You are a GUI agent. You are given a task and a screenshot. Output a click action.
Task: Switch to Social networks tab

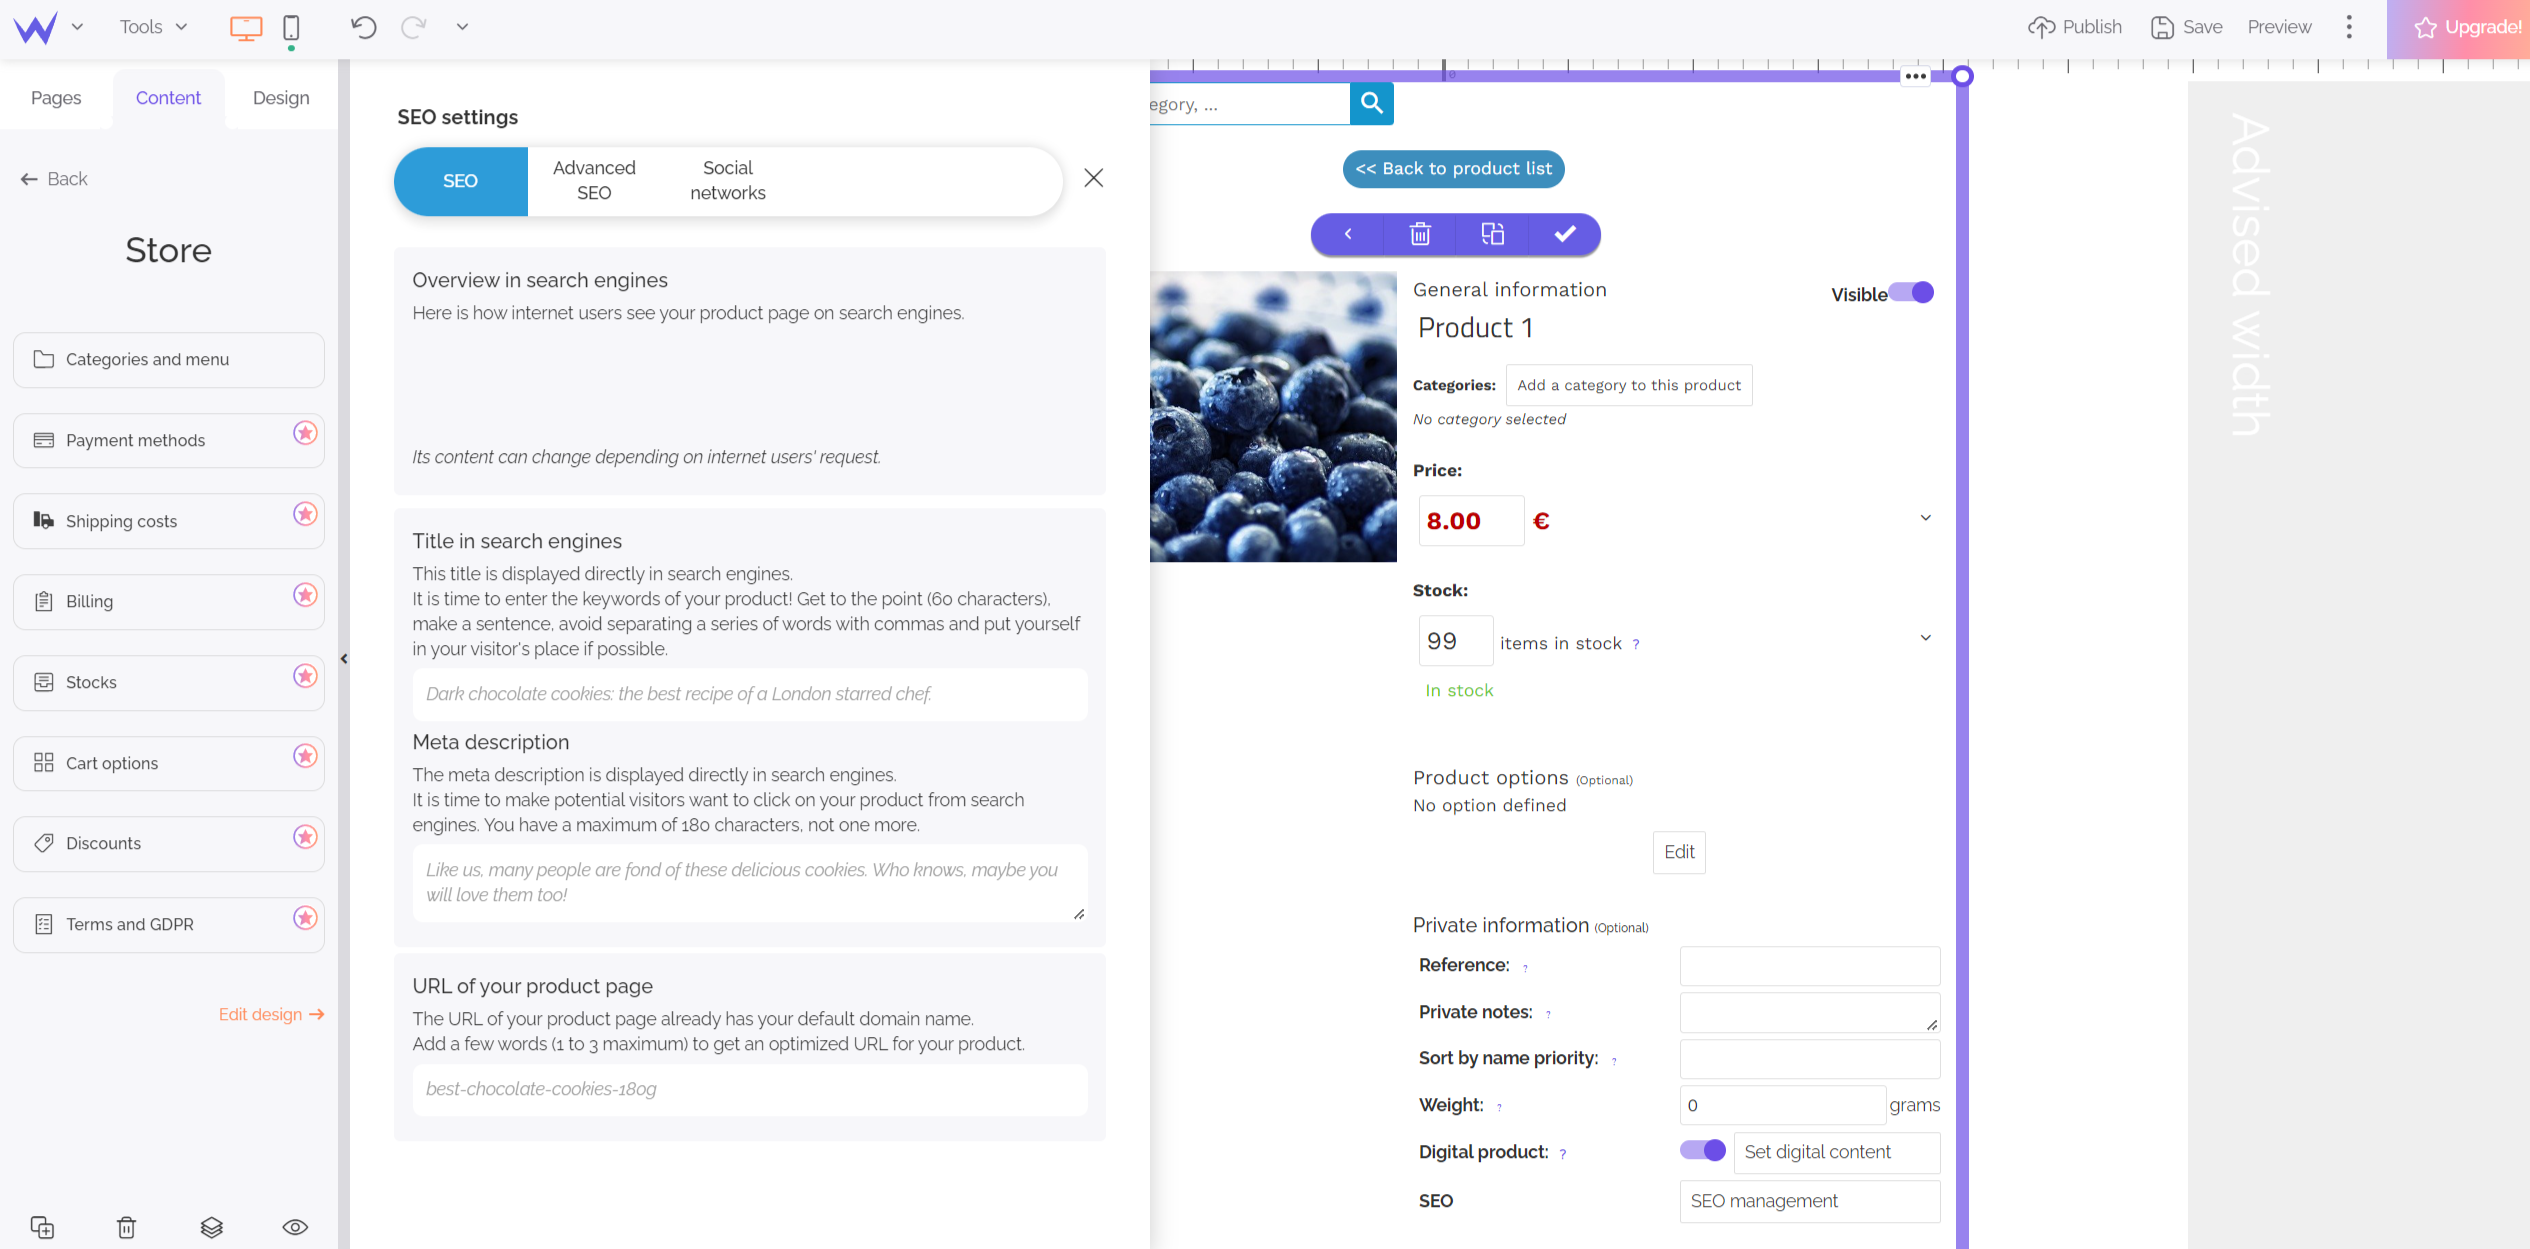(729, 179)
